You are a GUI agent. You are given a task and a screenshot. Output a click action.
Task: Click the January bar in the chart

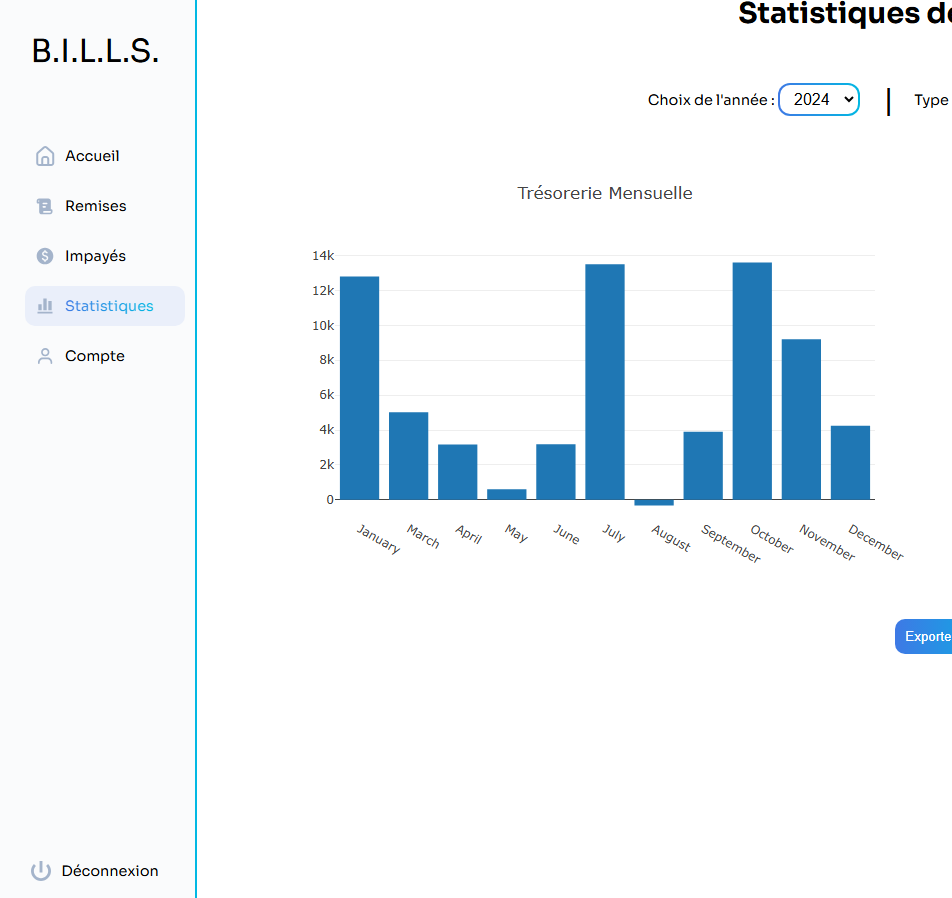[x=359, y=388]
